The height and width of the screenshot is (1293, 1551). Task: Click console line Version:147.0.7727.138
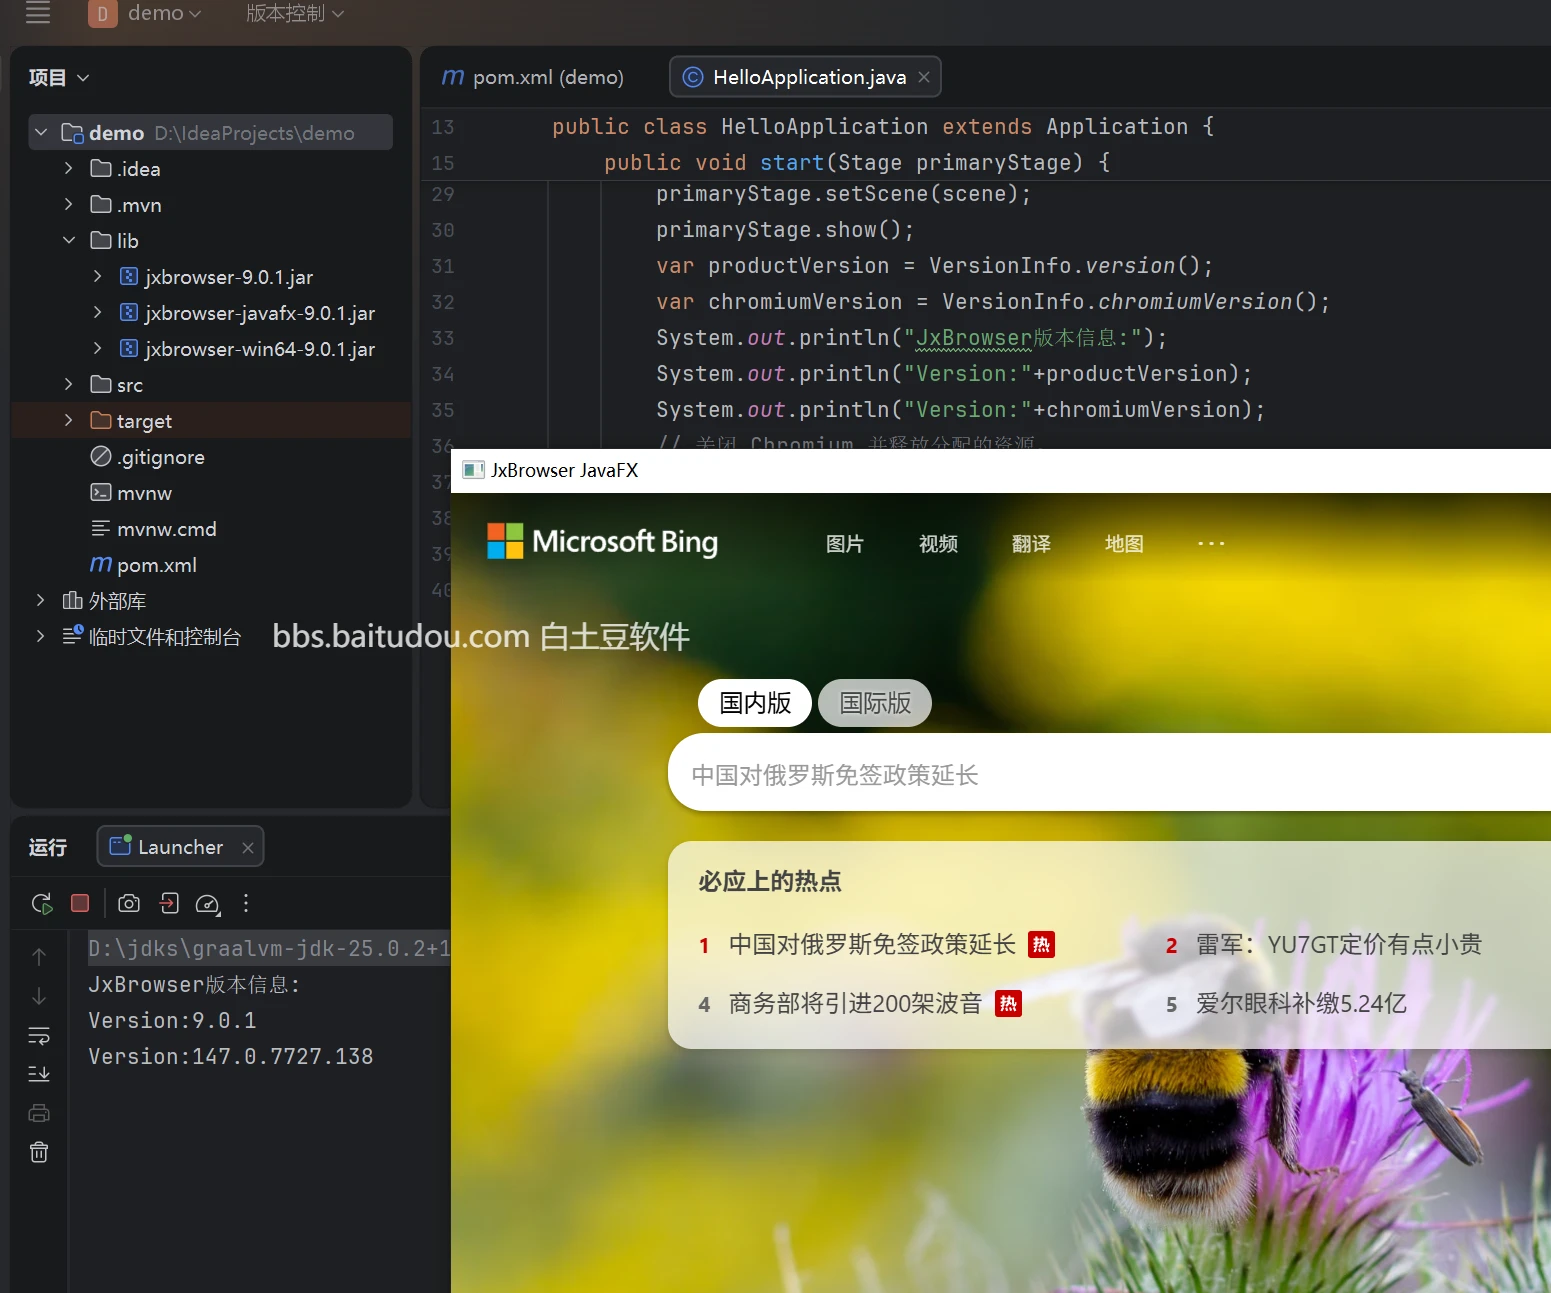pyautogui.click(x=231, y=1056)
